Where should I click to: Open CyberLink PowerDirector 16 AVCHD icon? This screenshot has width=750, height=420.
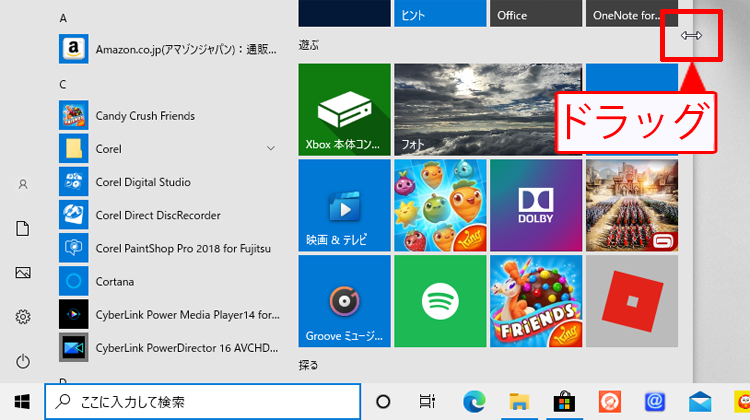(x=73, y=347)
